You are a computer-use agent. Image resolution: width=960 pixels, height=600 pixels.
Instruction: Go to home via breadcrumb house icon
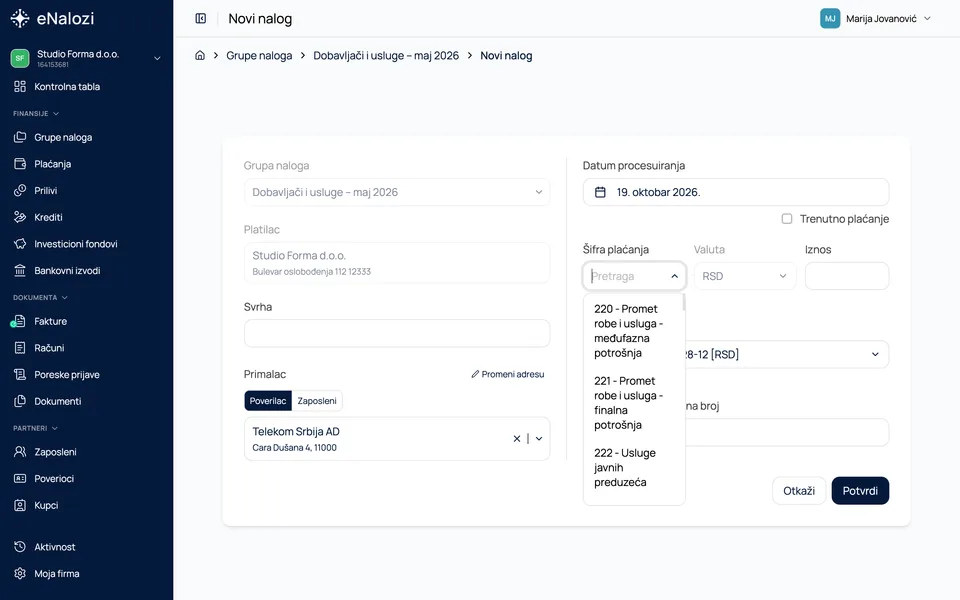200,56
